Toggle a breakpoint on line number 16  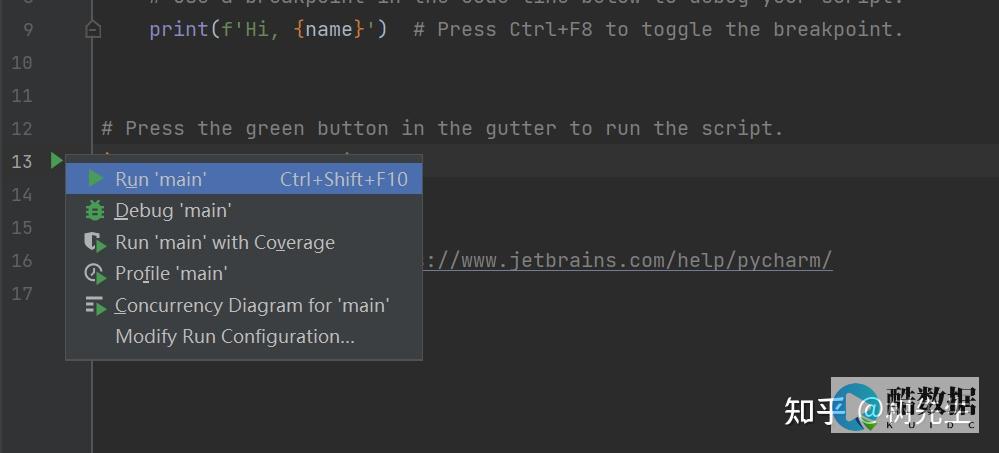coord(22,261)
